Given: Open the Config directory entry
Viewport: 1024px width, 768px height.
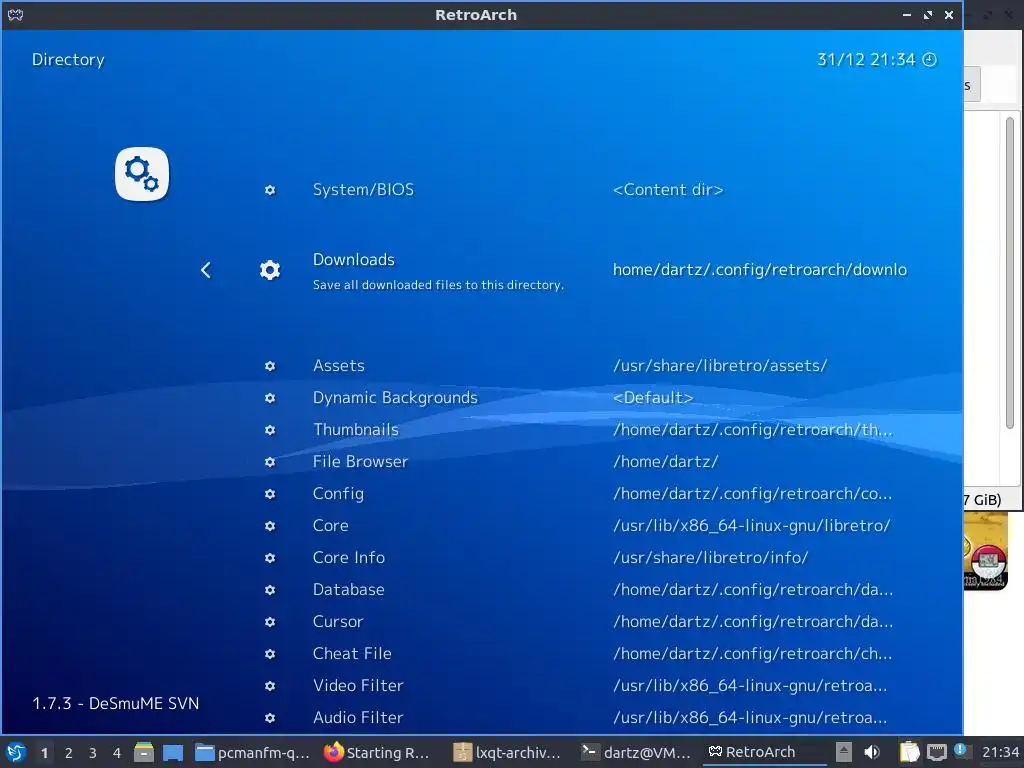Looking at the screenshot, I should click(x=338, y=494).
